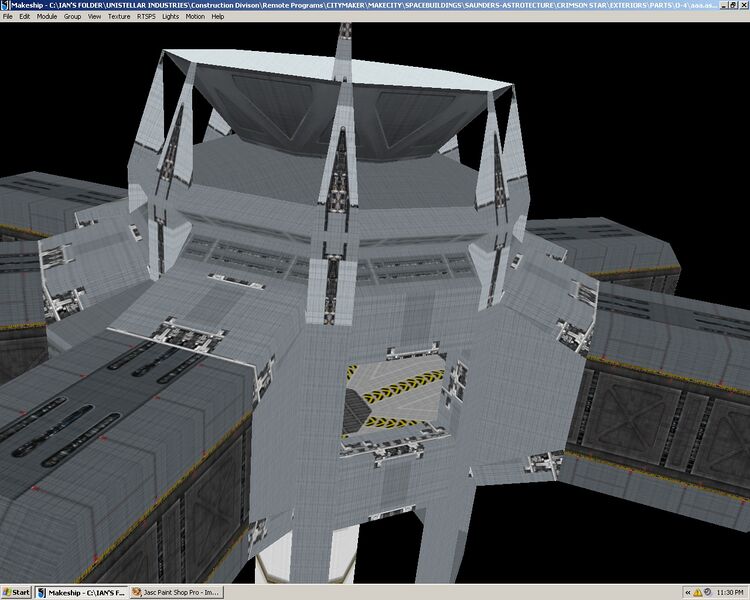Image resolution: width=750 pixels, height=600 pixels.
Task: Open the Group menu
Action: [x=72, y=16]
